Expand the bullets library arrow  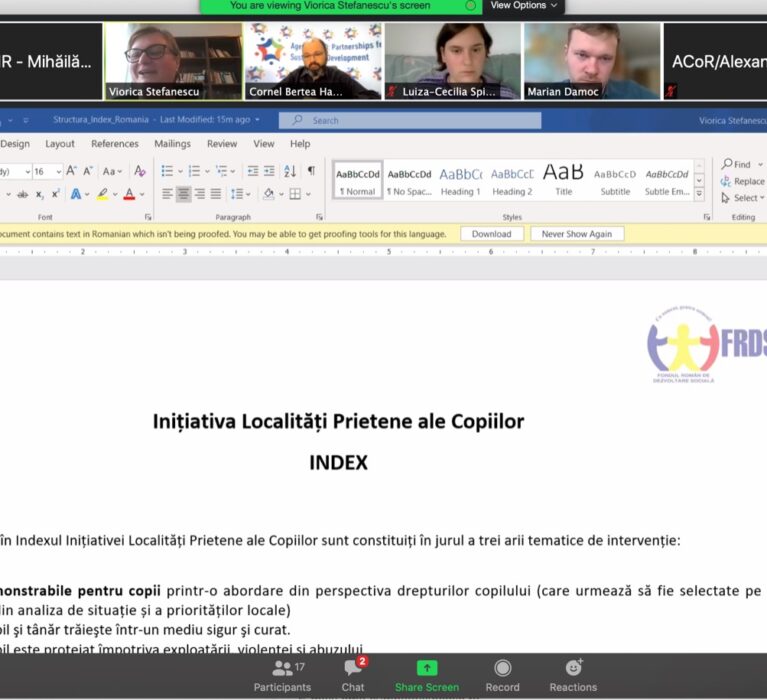click(180, 171)
